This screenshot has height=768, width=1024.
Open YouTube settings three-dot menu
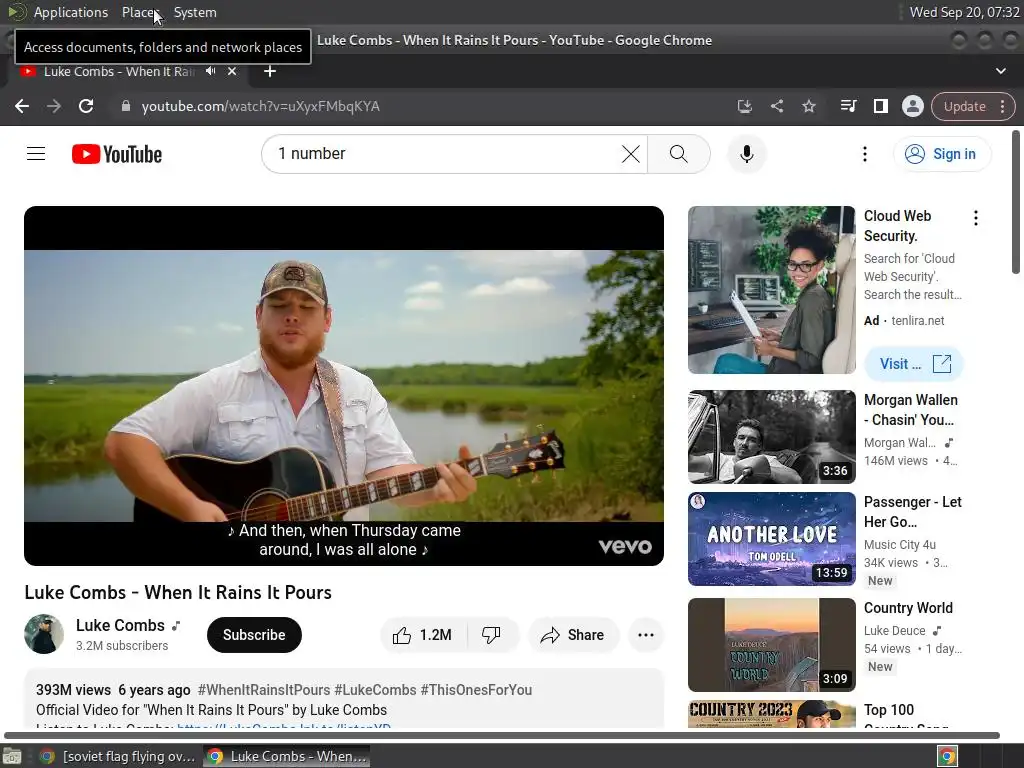(865, 154)
